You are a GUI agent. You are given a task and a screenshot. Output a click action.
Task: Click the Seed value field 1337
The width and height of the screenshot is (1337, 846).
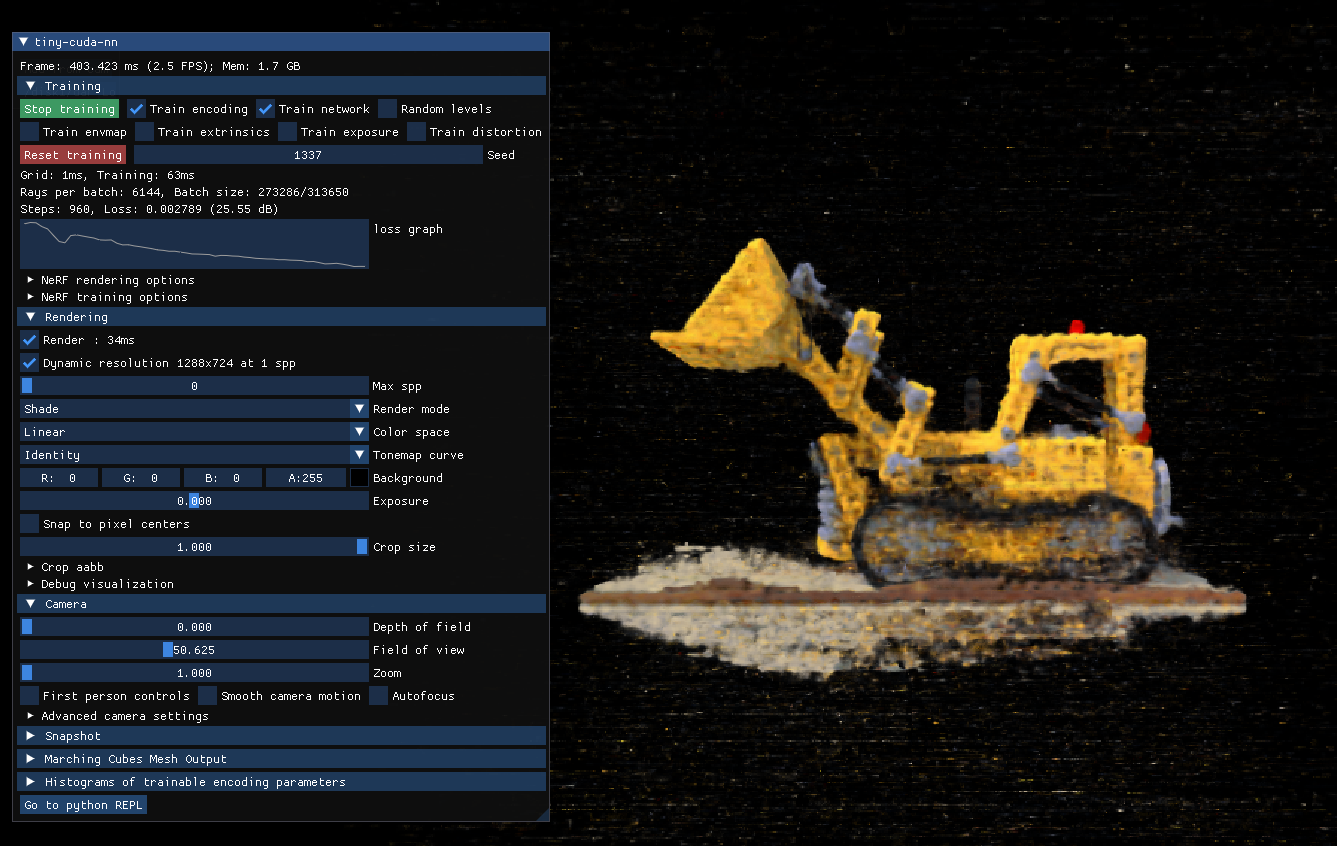pos(308,155)
